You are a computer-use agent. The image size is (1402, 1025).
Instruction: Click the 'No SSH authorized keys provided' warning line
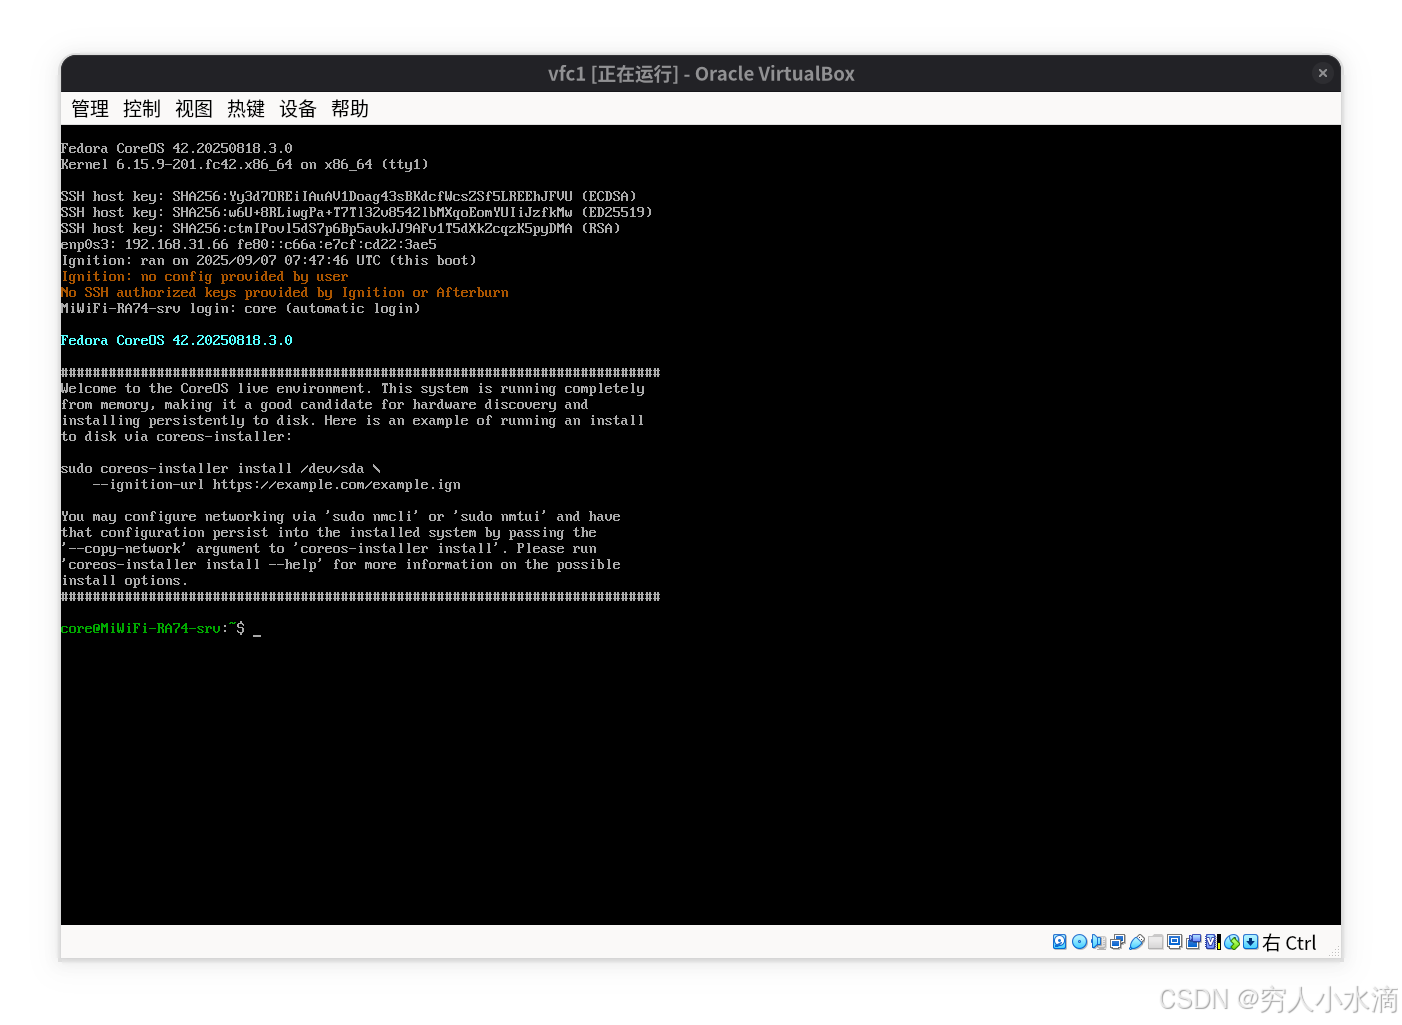click(x=285, y=292)
